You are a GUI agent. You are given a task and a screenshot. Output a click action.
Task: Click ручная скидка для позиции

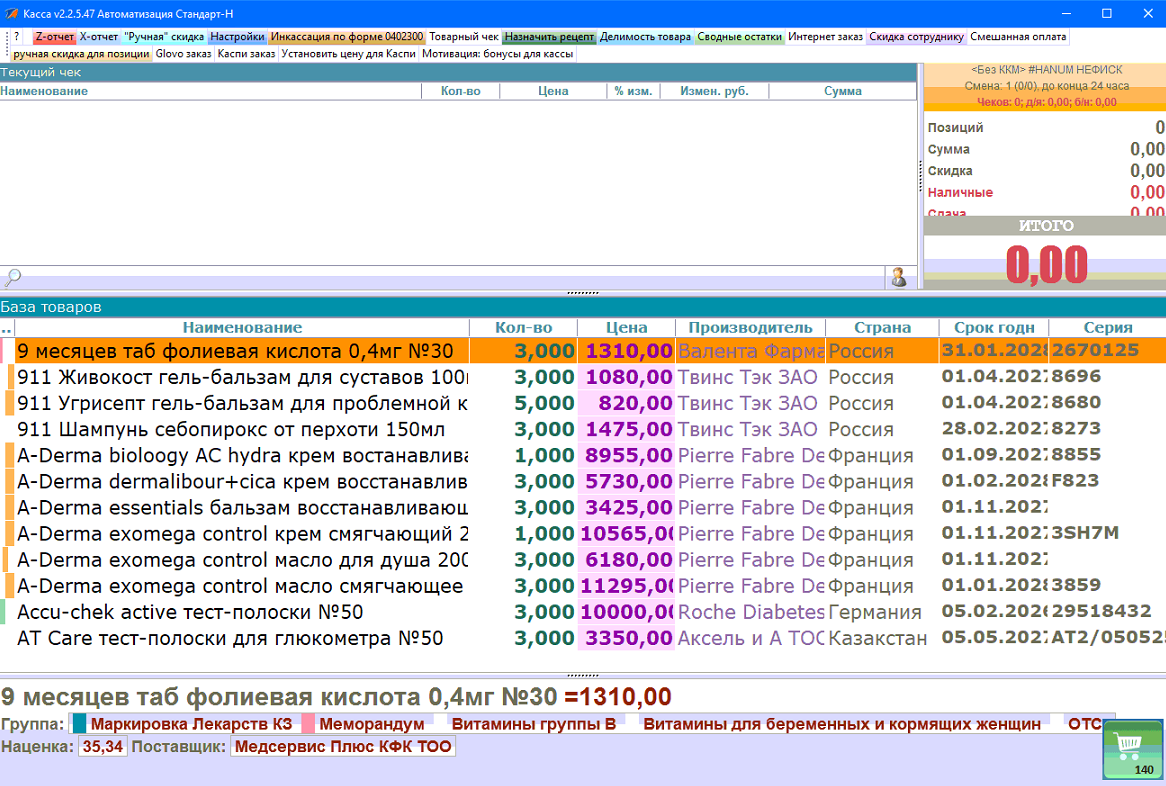click(x=82, y=54)
